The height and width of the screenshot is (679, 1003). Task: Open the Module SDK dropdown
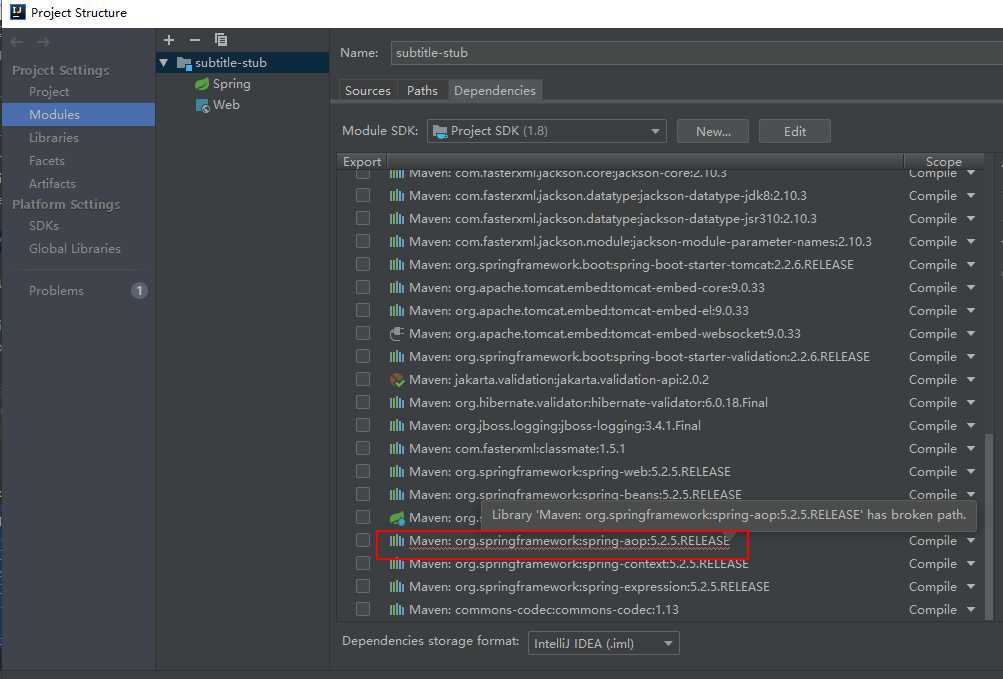click(x=546, y=131)
